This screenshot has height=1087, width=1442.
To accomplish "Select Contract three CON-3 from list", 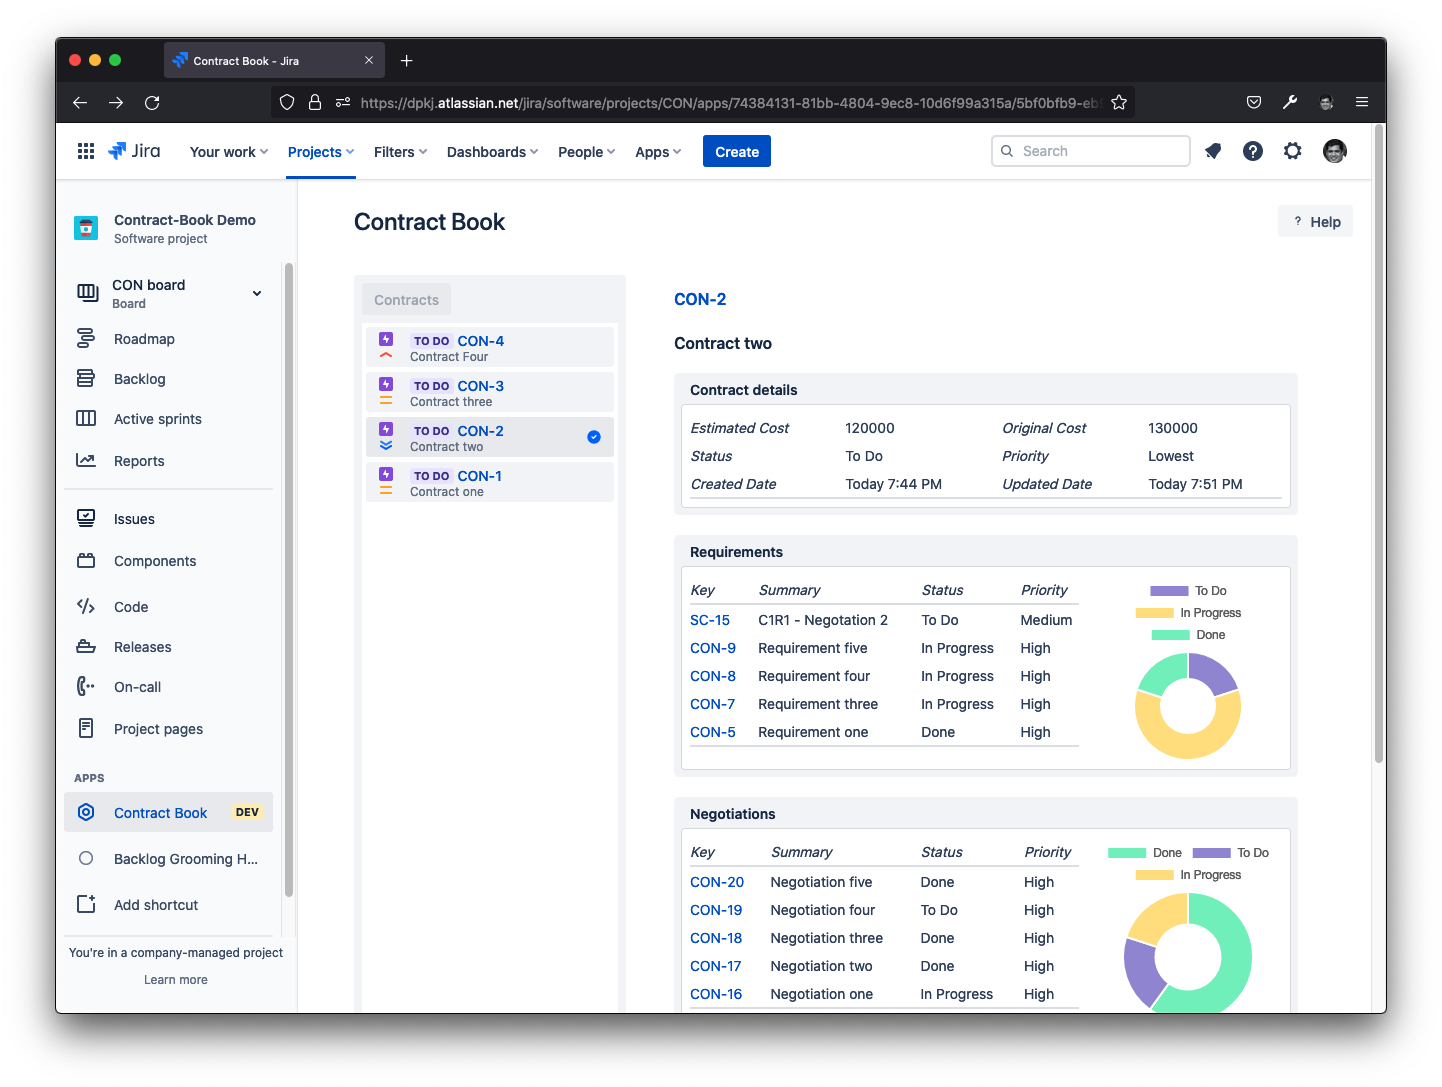I will coord(489,392).
